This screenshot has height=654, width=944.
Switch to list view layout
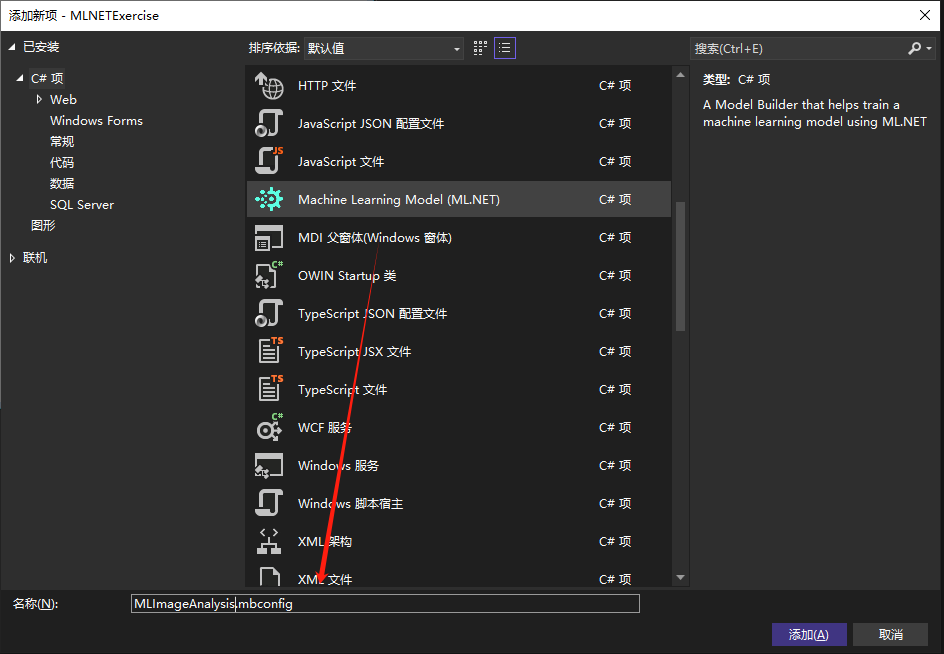coord(505,47)
